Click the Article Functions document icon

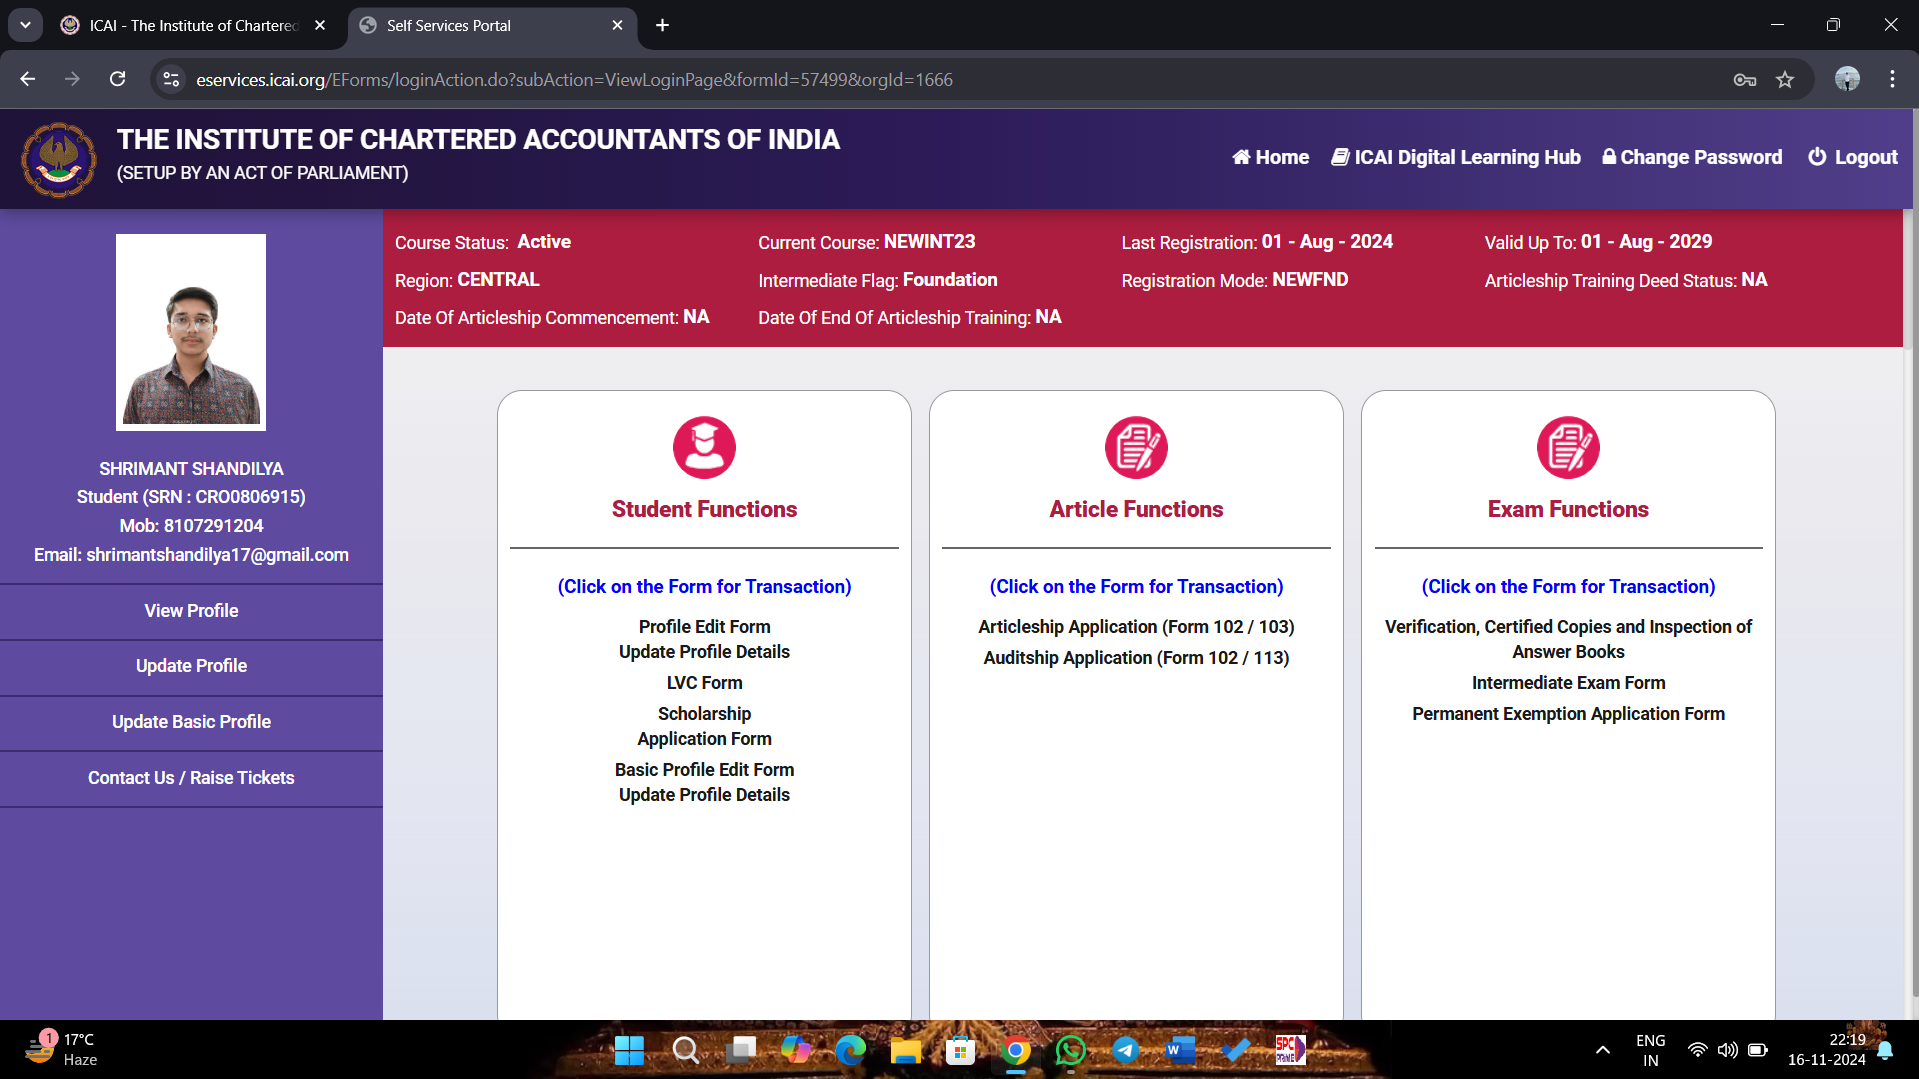(x=1136, y=447)
